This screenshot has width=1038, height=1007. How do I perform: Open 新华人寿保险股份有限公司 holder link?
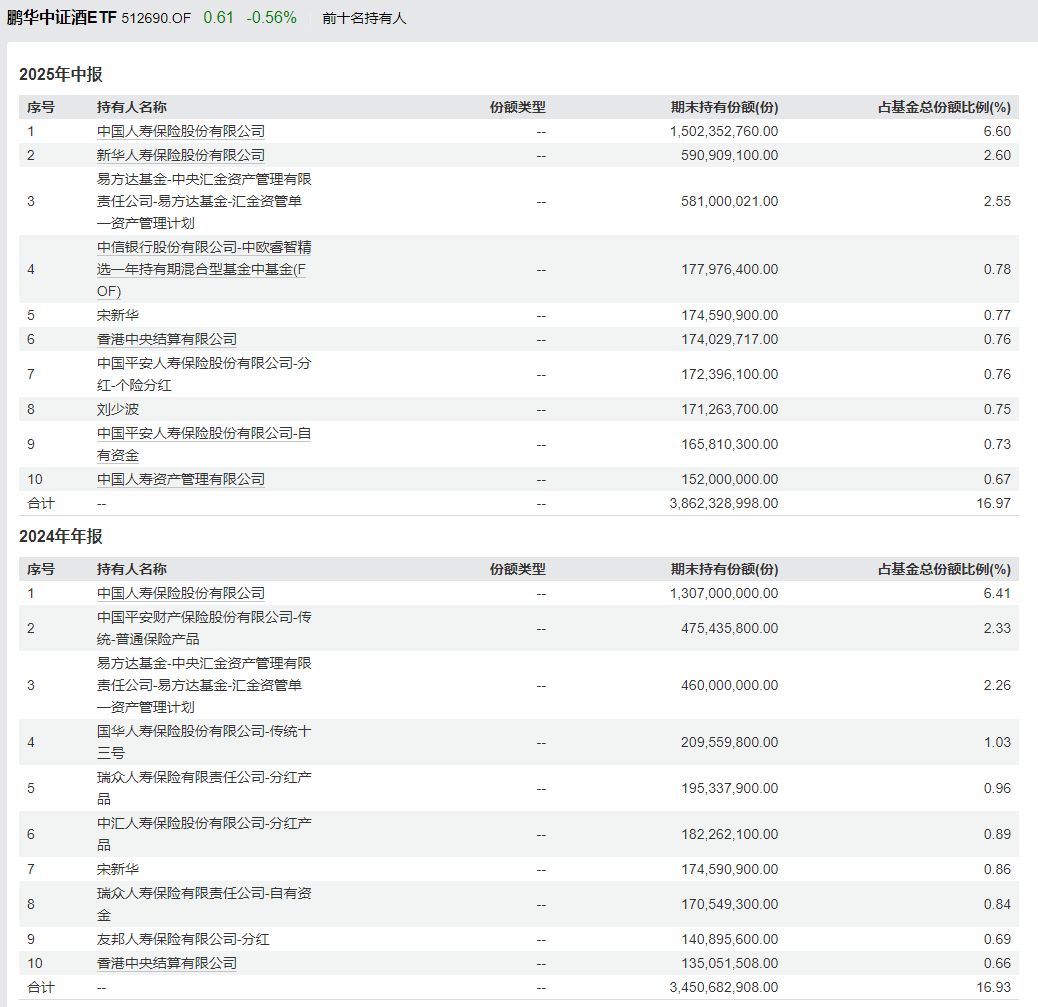(181, 155)
